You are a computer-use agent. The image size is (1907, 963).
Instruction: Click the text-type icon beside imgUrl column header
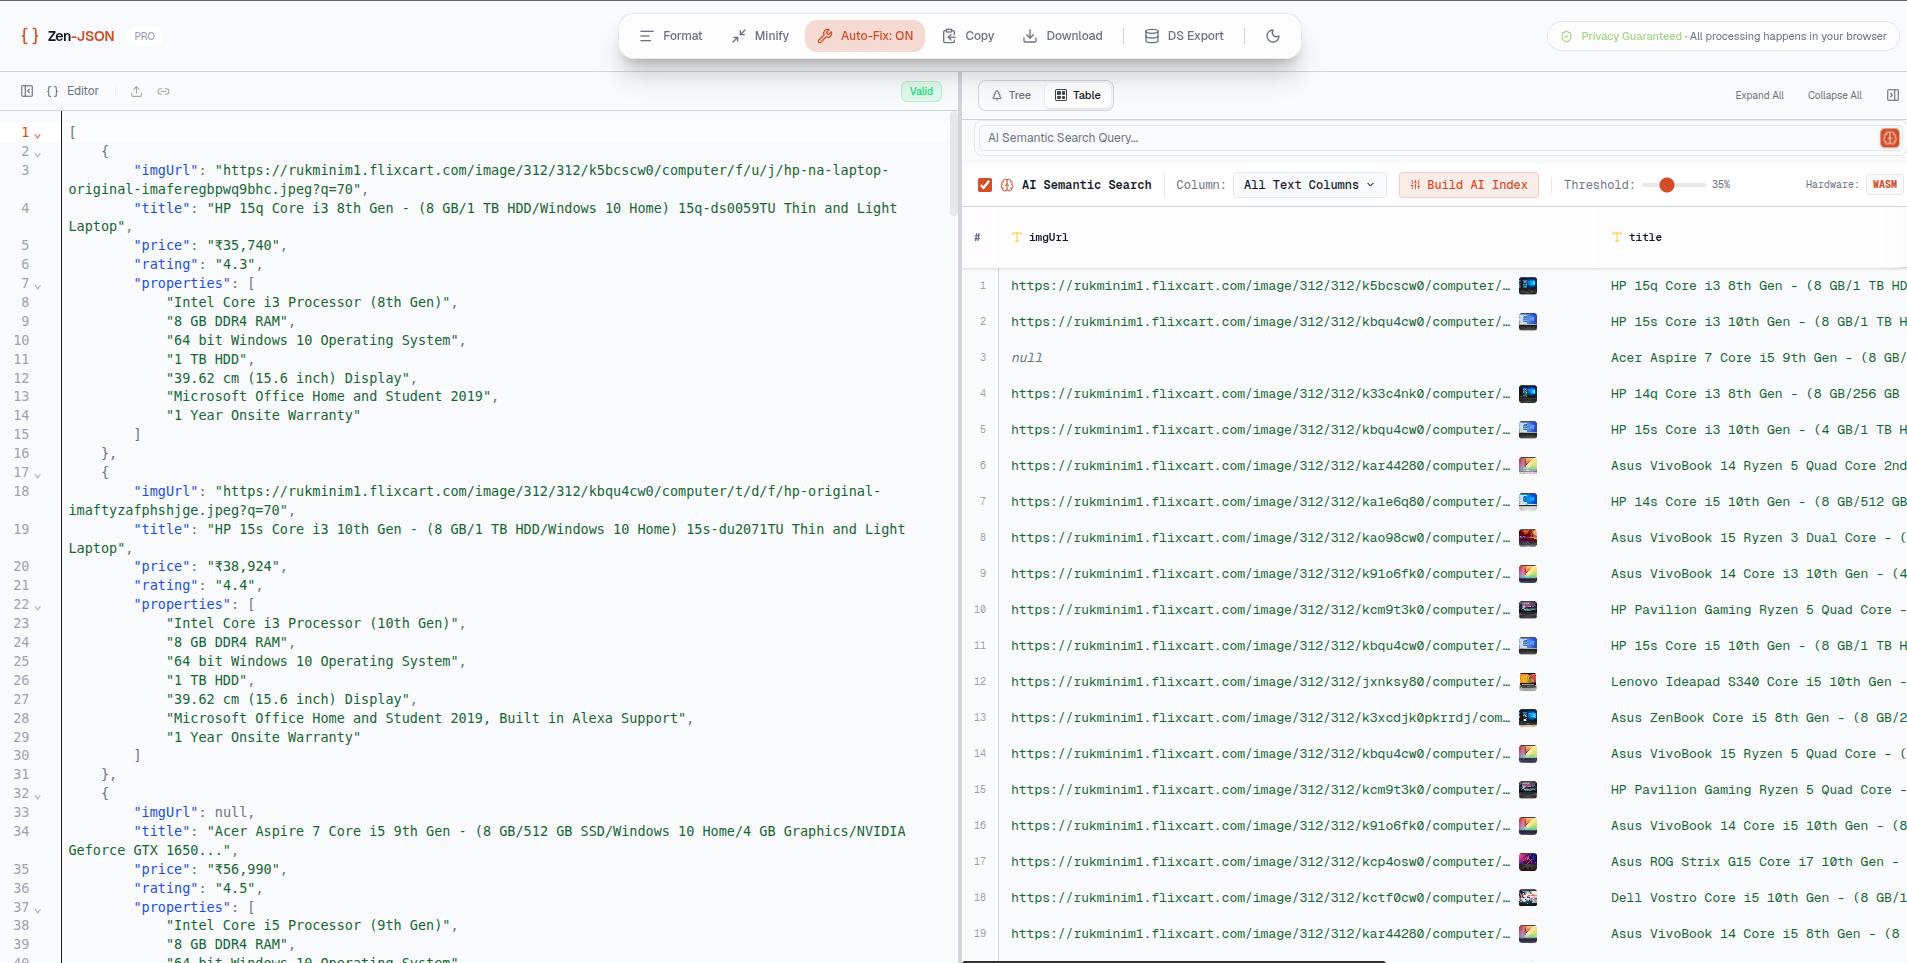1017,238
